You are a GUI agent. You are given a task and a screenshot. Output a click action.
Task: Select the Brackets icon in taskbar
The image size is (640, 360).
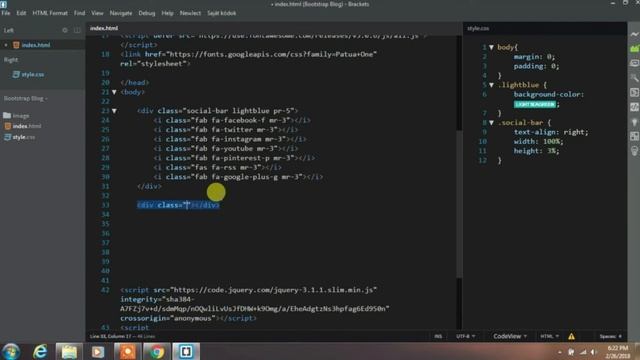click(186, 351)
